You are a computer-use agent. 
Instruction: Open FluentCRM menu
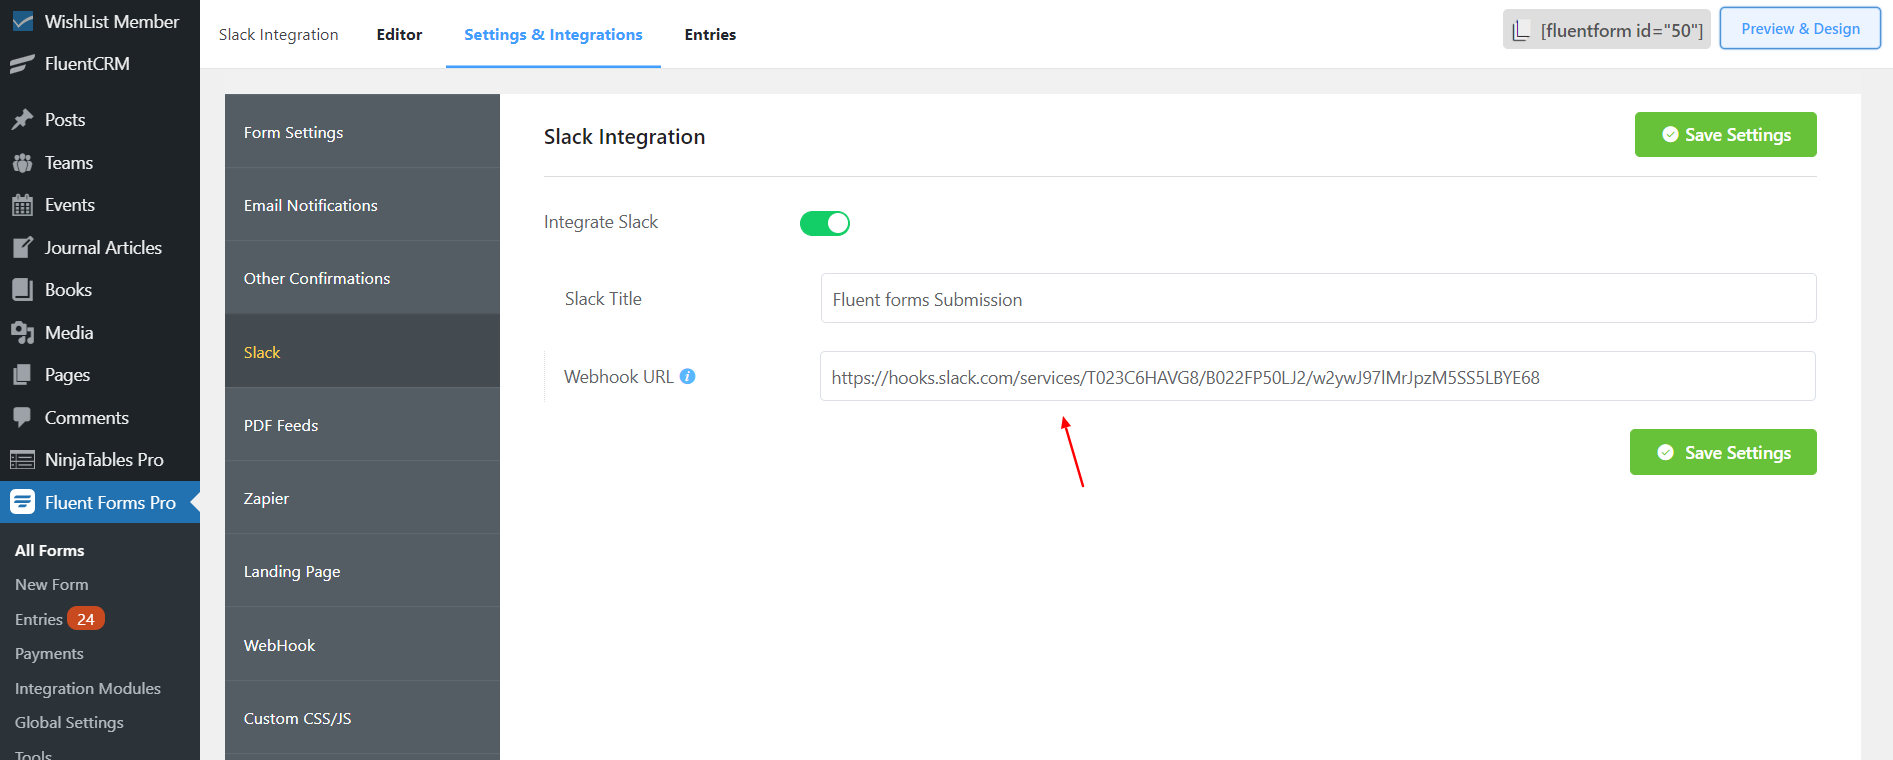point(100,64)
